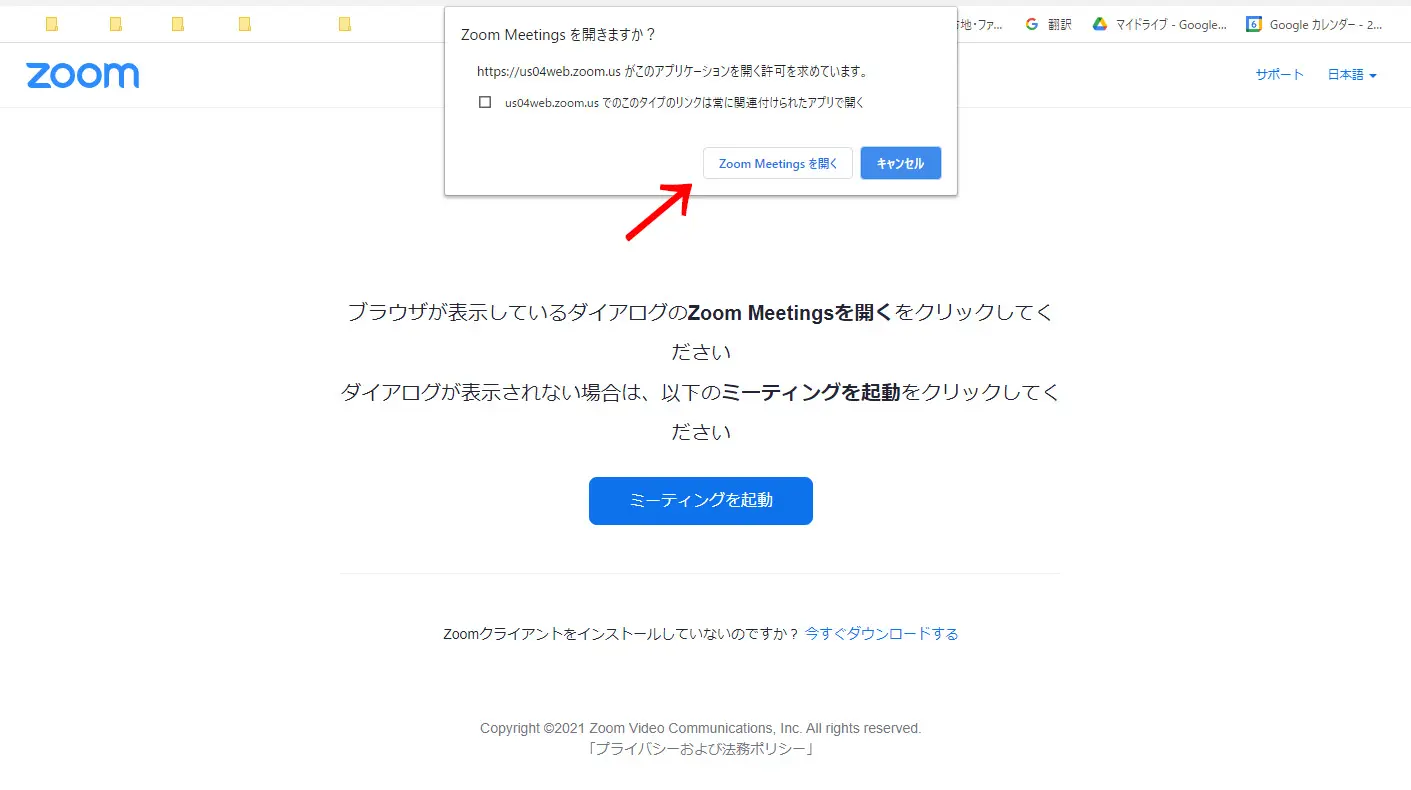
Task: Expand the 日本語 language dropdown
Action: coord(1352,75)
